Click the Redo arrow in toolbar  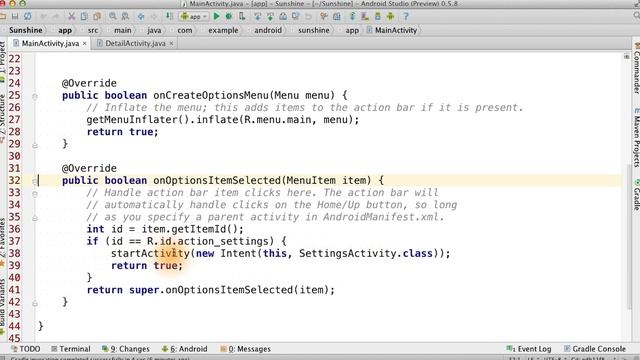click(x=56, y=16)
